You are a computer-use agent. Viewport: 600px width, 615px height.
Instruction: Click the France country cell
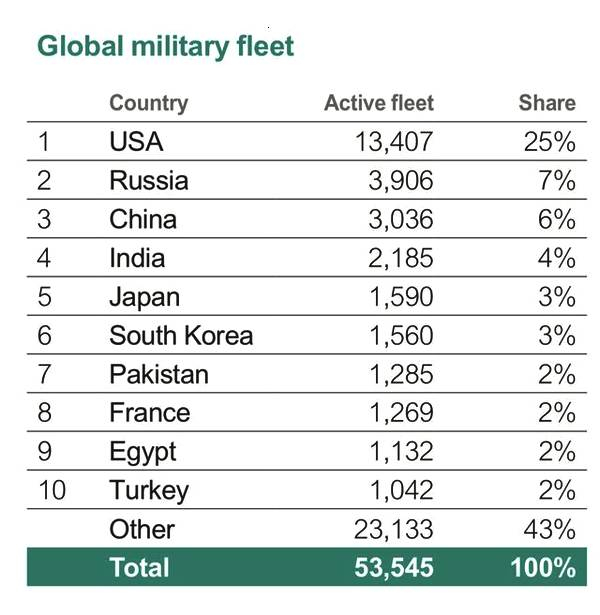tap(149, 413)
